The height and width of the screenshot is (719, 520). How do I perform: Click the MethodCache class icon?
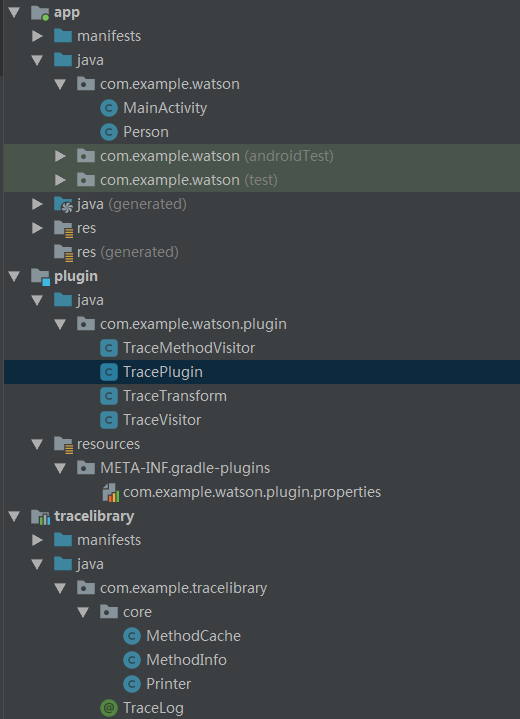132,636
